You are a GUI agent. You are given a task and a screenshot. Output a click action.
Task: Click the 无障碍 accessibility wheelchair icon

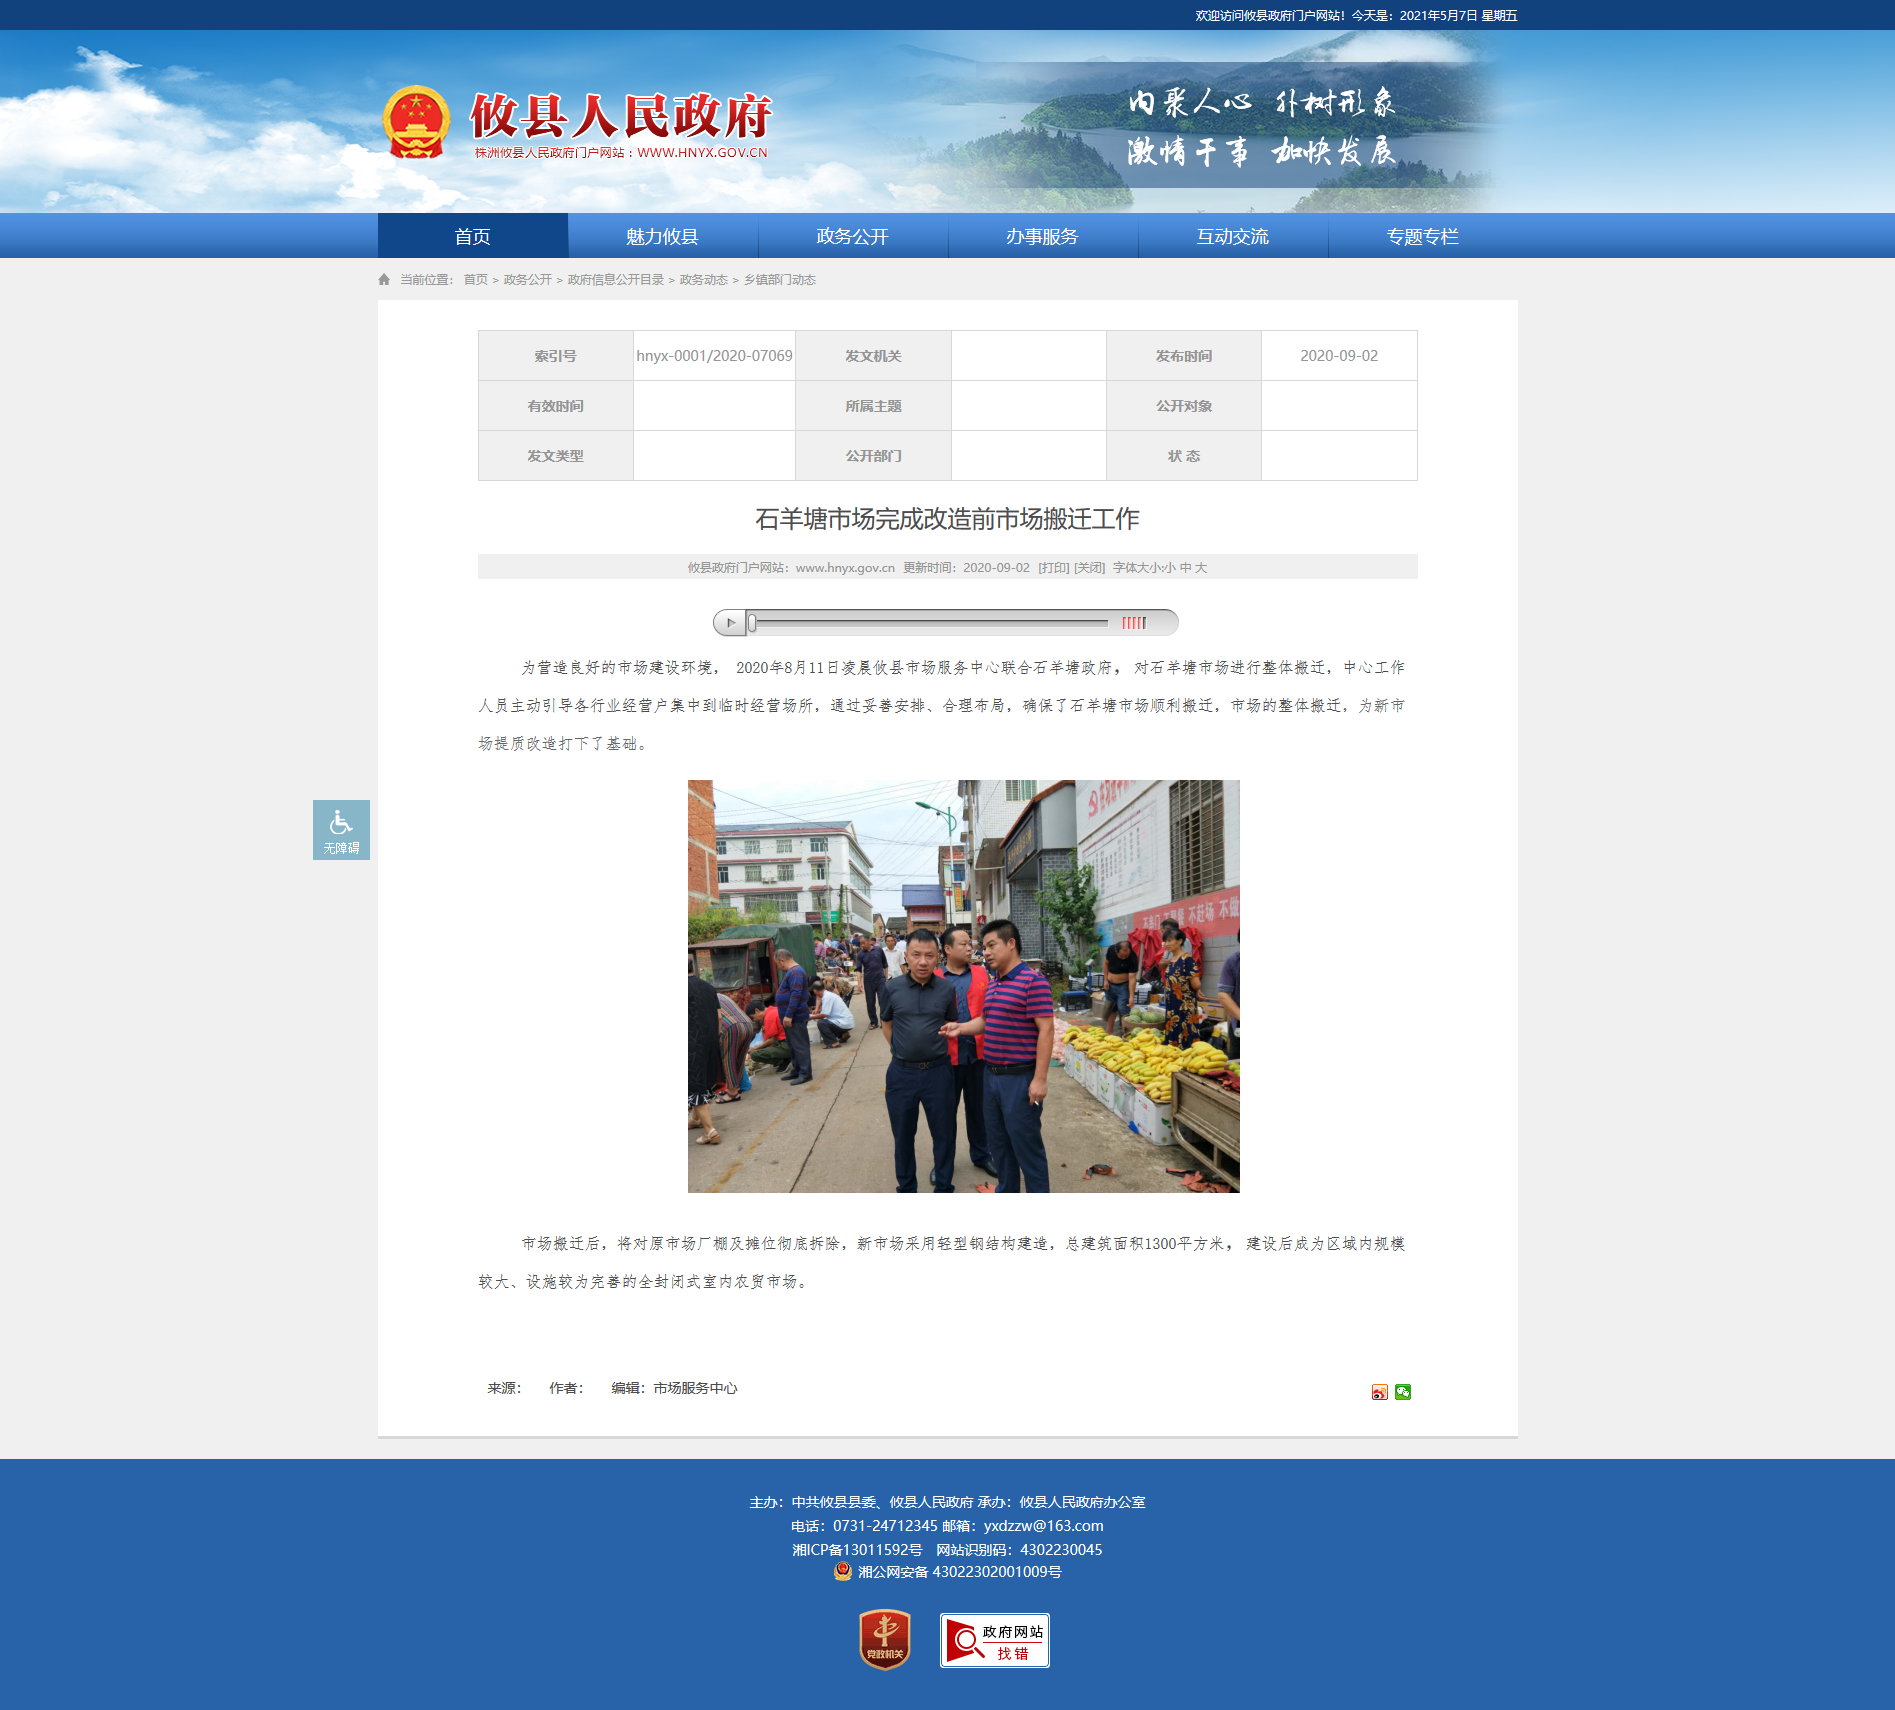(x=341, y=829)
